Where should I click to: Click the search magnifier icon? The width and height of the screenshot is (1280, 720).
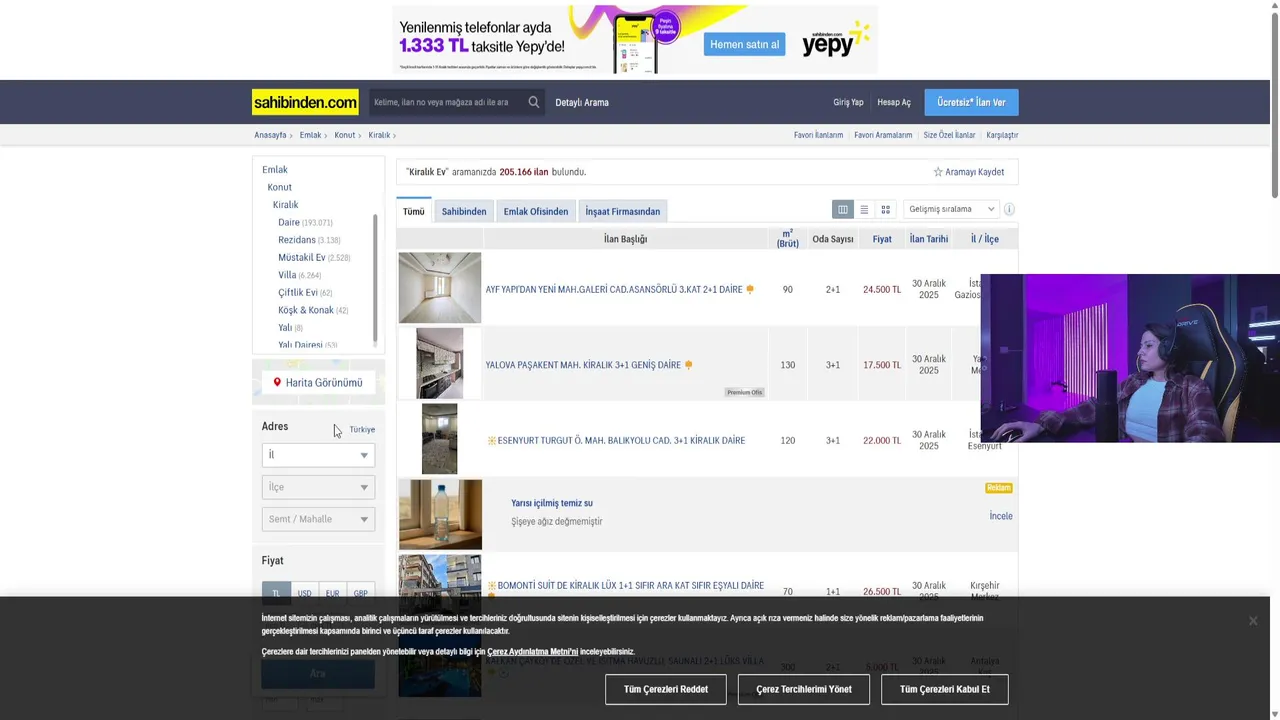pos(534,102)
